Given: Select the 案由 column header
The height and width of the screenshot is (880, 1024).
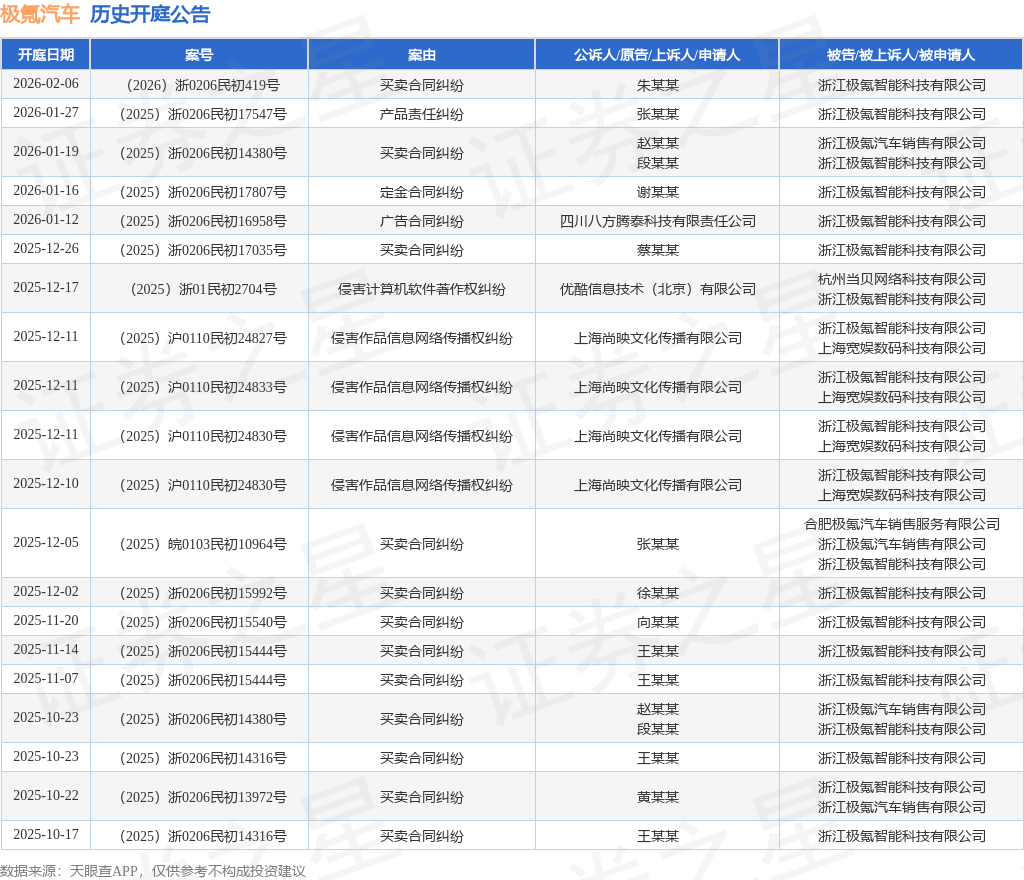Looking at the screenshot, I should tap(421, 55).
